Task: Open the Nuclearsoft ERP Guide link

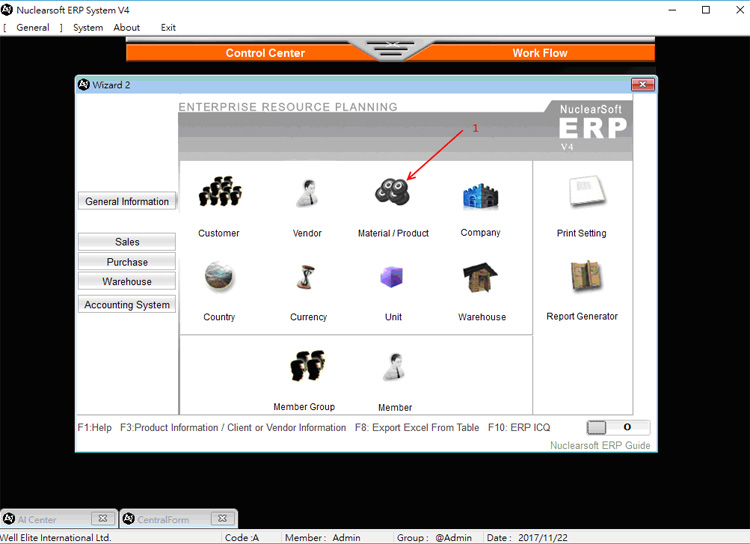Action: pyautogui.click(x=600, y=445)
